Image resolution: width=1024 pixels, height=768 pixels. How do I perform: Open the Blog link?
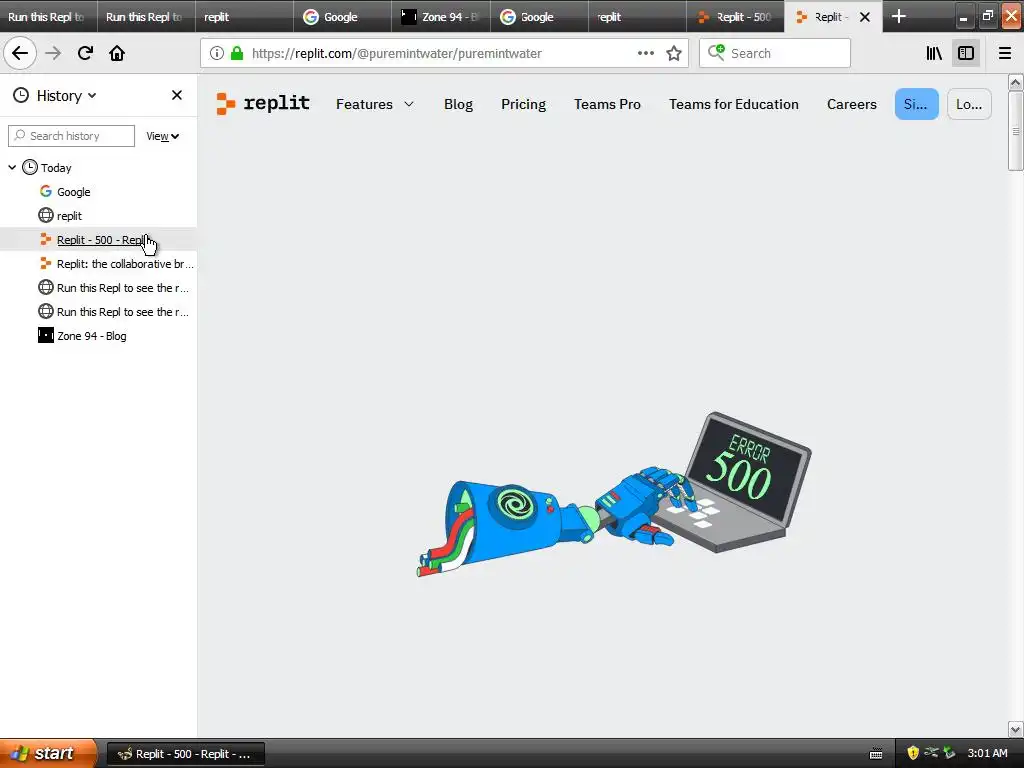pyautogui.click(x=458, y=104)
